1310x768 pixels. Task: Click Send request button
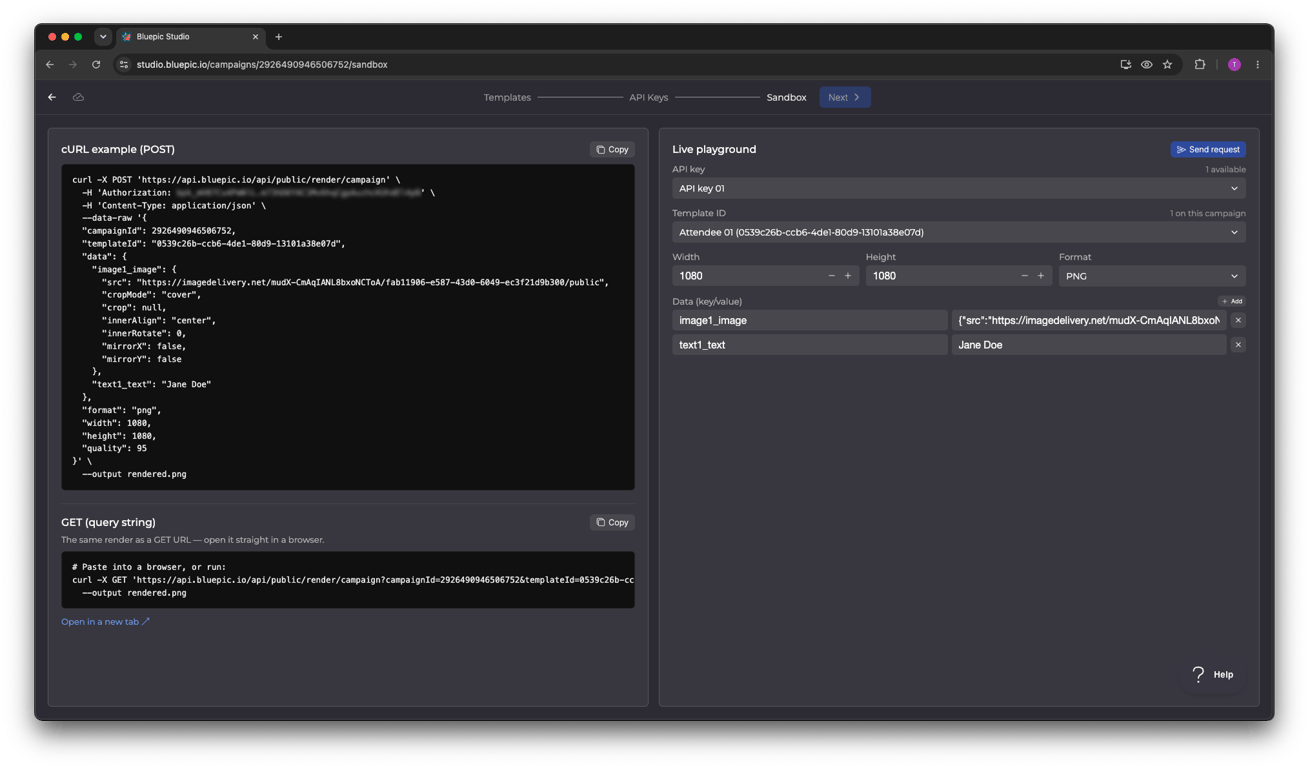tap(1208, 149)
